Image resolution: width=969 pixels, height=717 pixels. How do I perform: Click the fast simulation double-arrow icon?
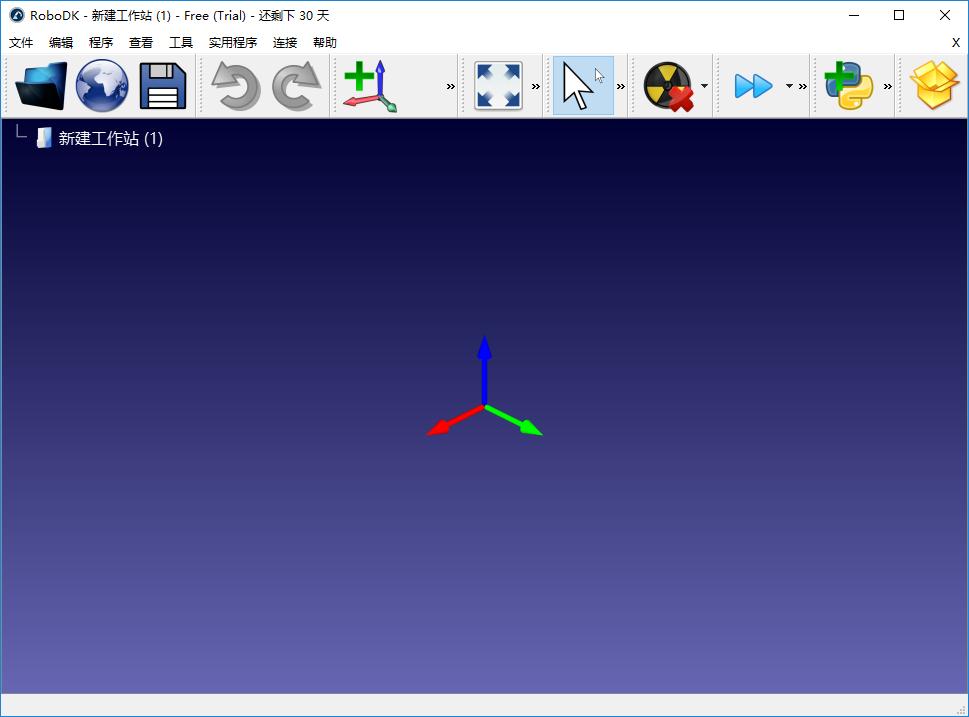(753, 86)
